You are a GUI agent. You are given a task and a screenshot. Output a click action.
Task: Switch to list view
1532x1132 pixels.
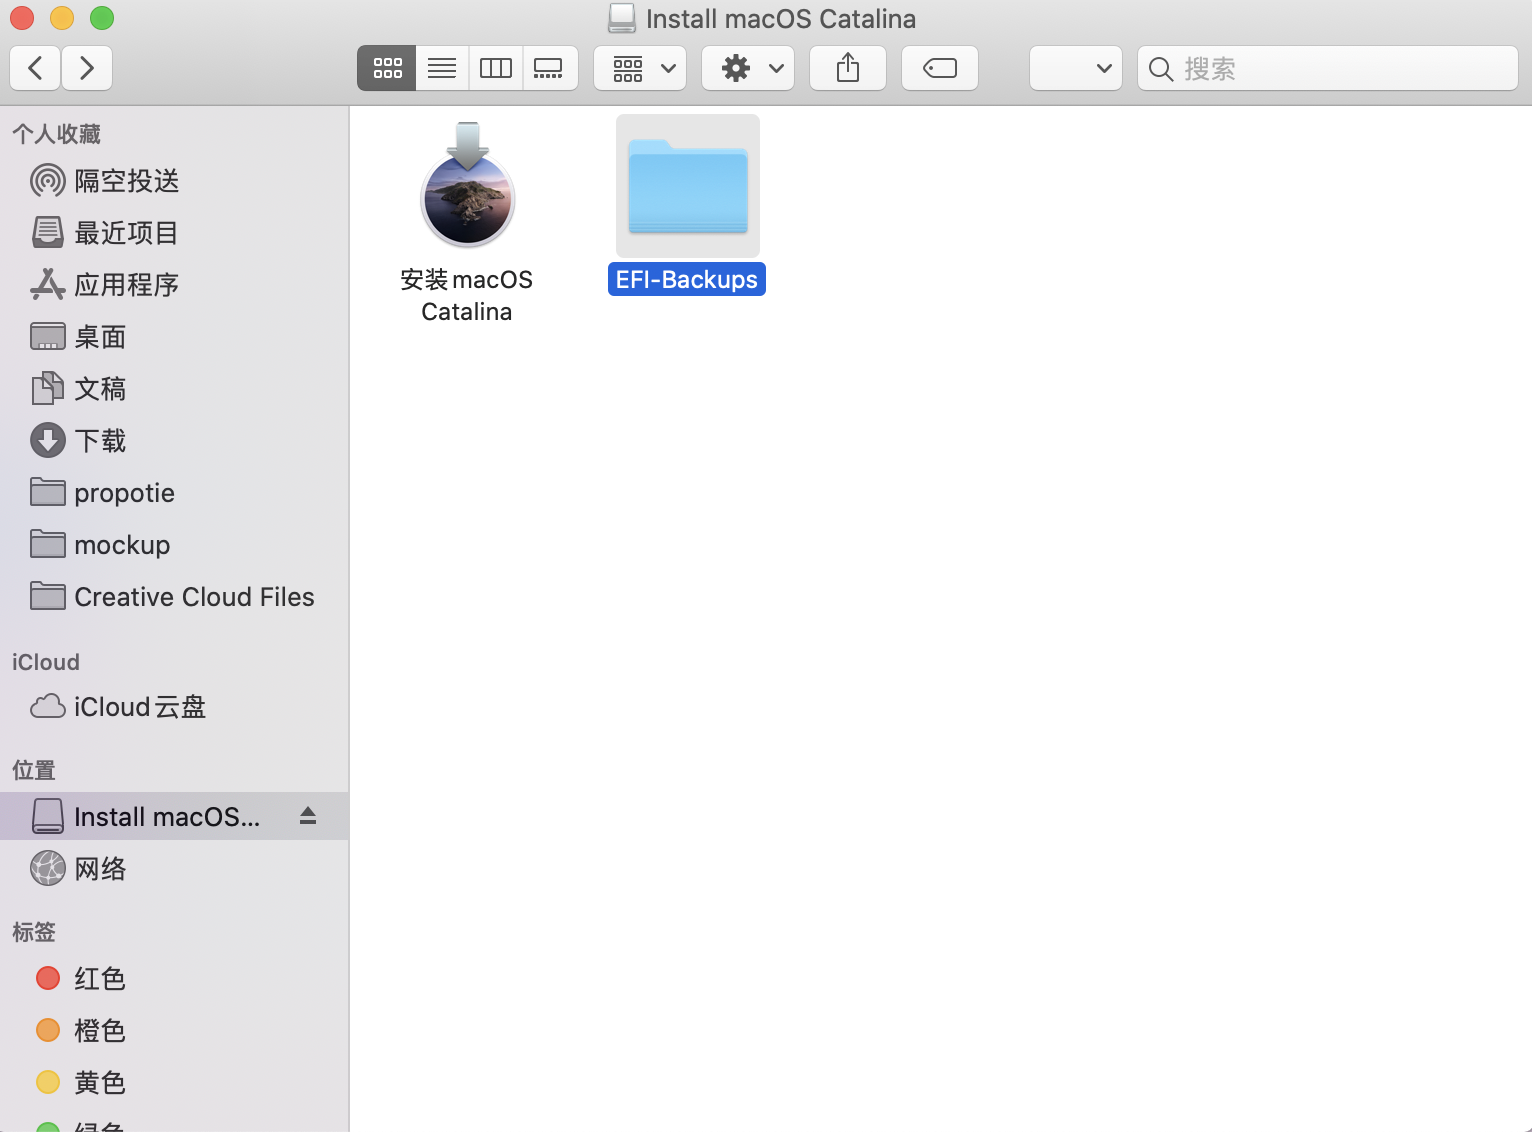coord(442,68)
